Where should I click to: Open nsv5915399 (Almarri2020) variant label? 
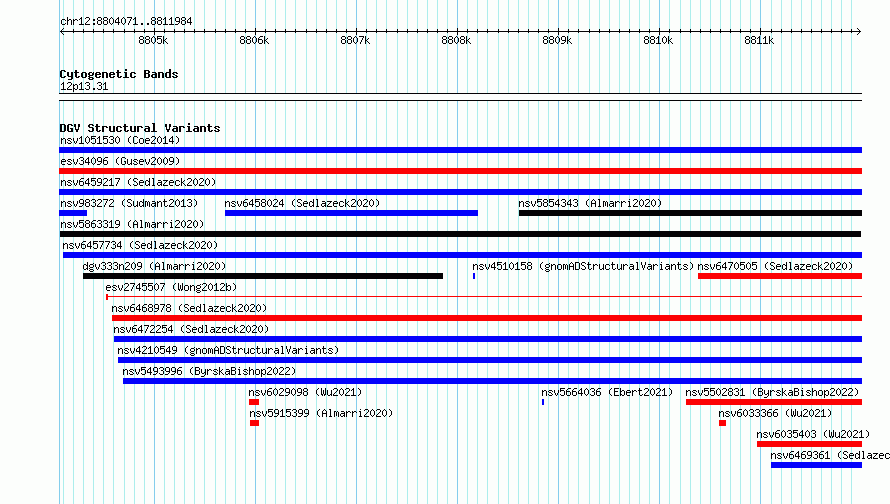click(321, 413)
